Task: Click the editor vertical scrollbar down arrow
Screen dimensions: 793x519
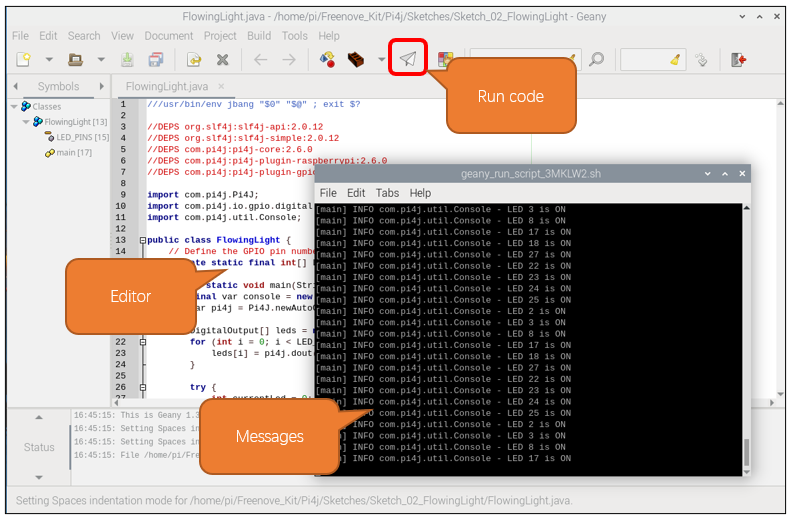Action: coord(780,394)
